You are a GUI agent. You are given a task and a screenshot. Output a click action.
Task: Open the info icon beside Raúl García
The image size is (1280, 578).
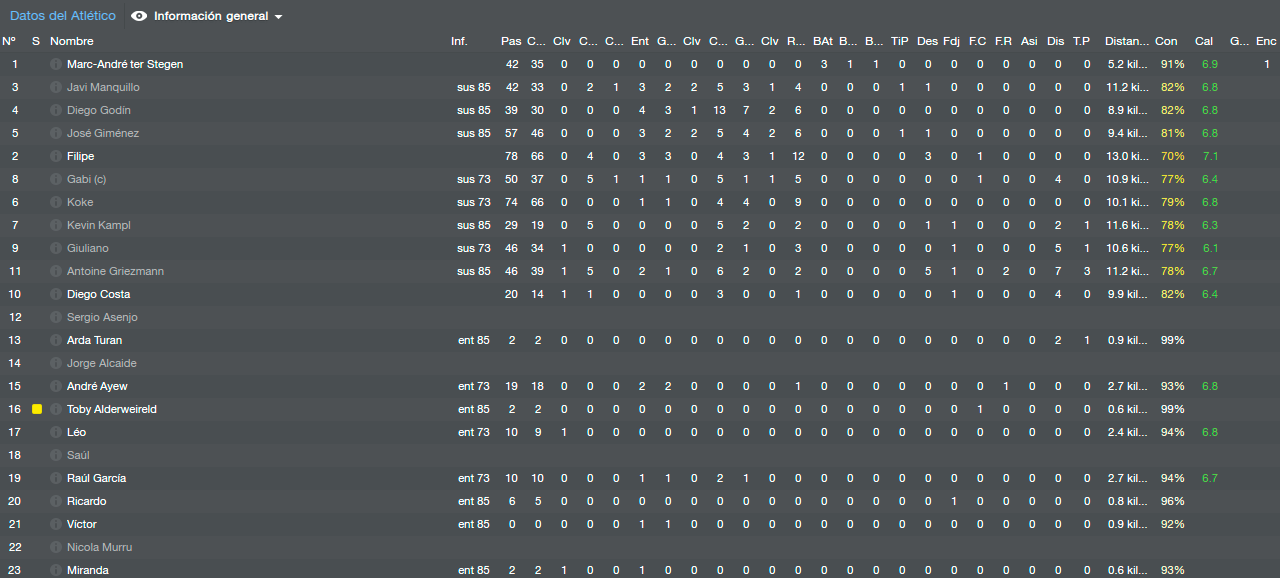tap(56, 478)
